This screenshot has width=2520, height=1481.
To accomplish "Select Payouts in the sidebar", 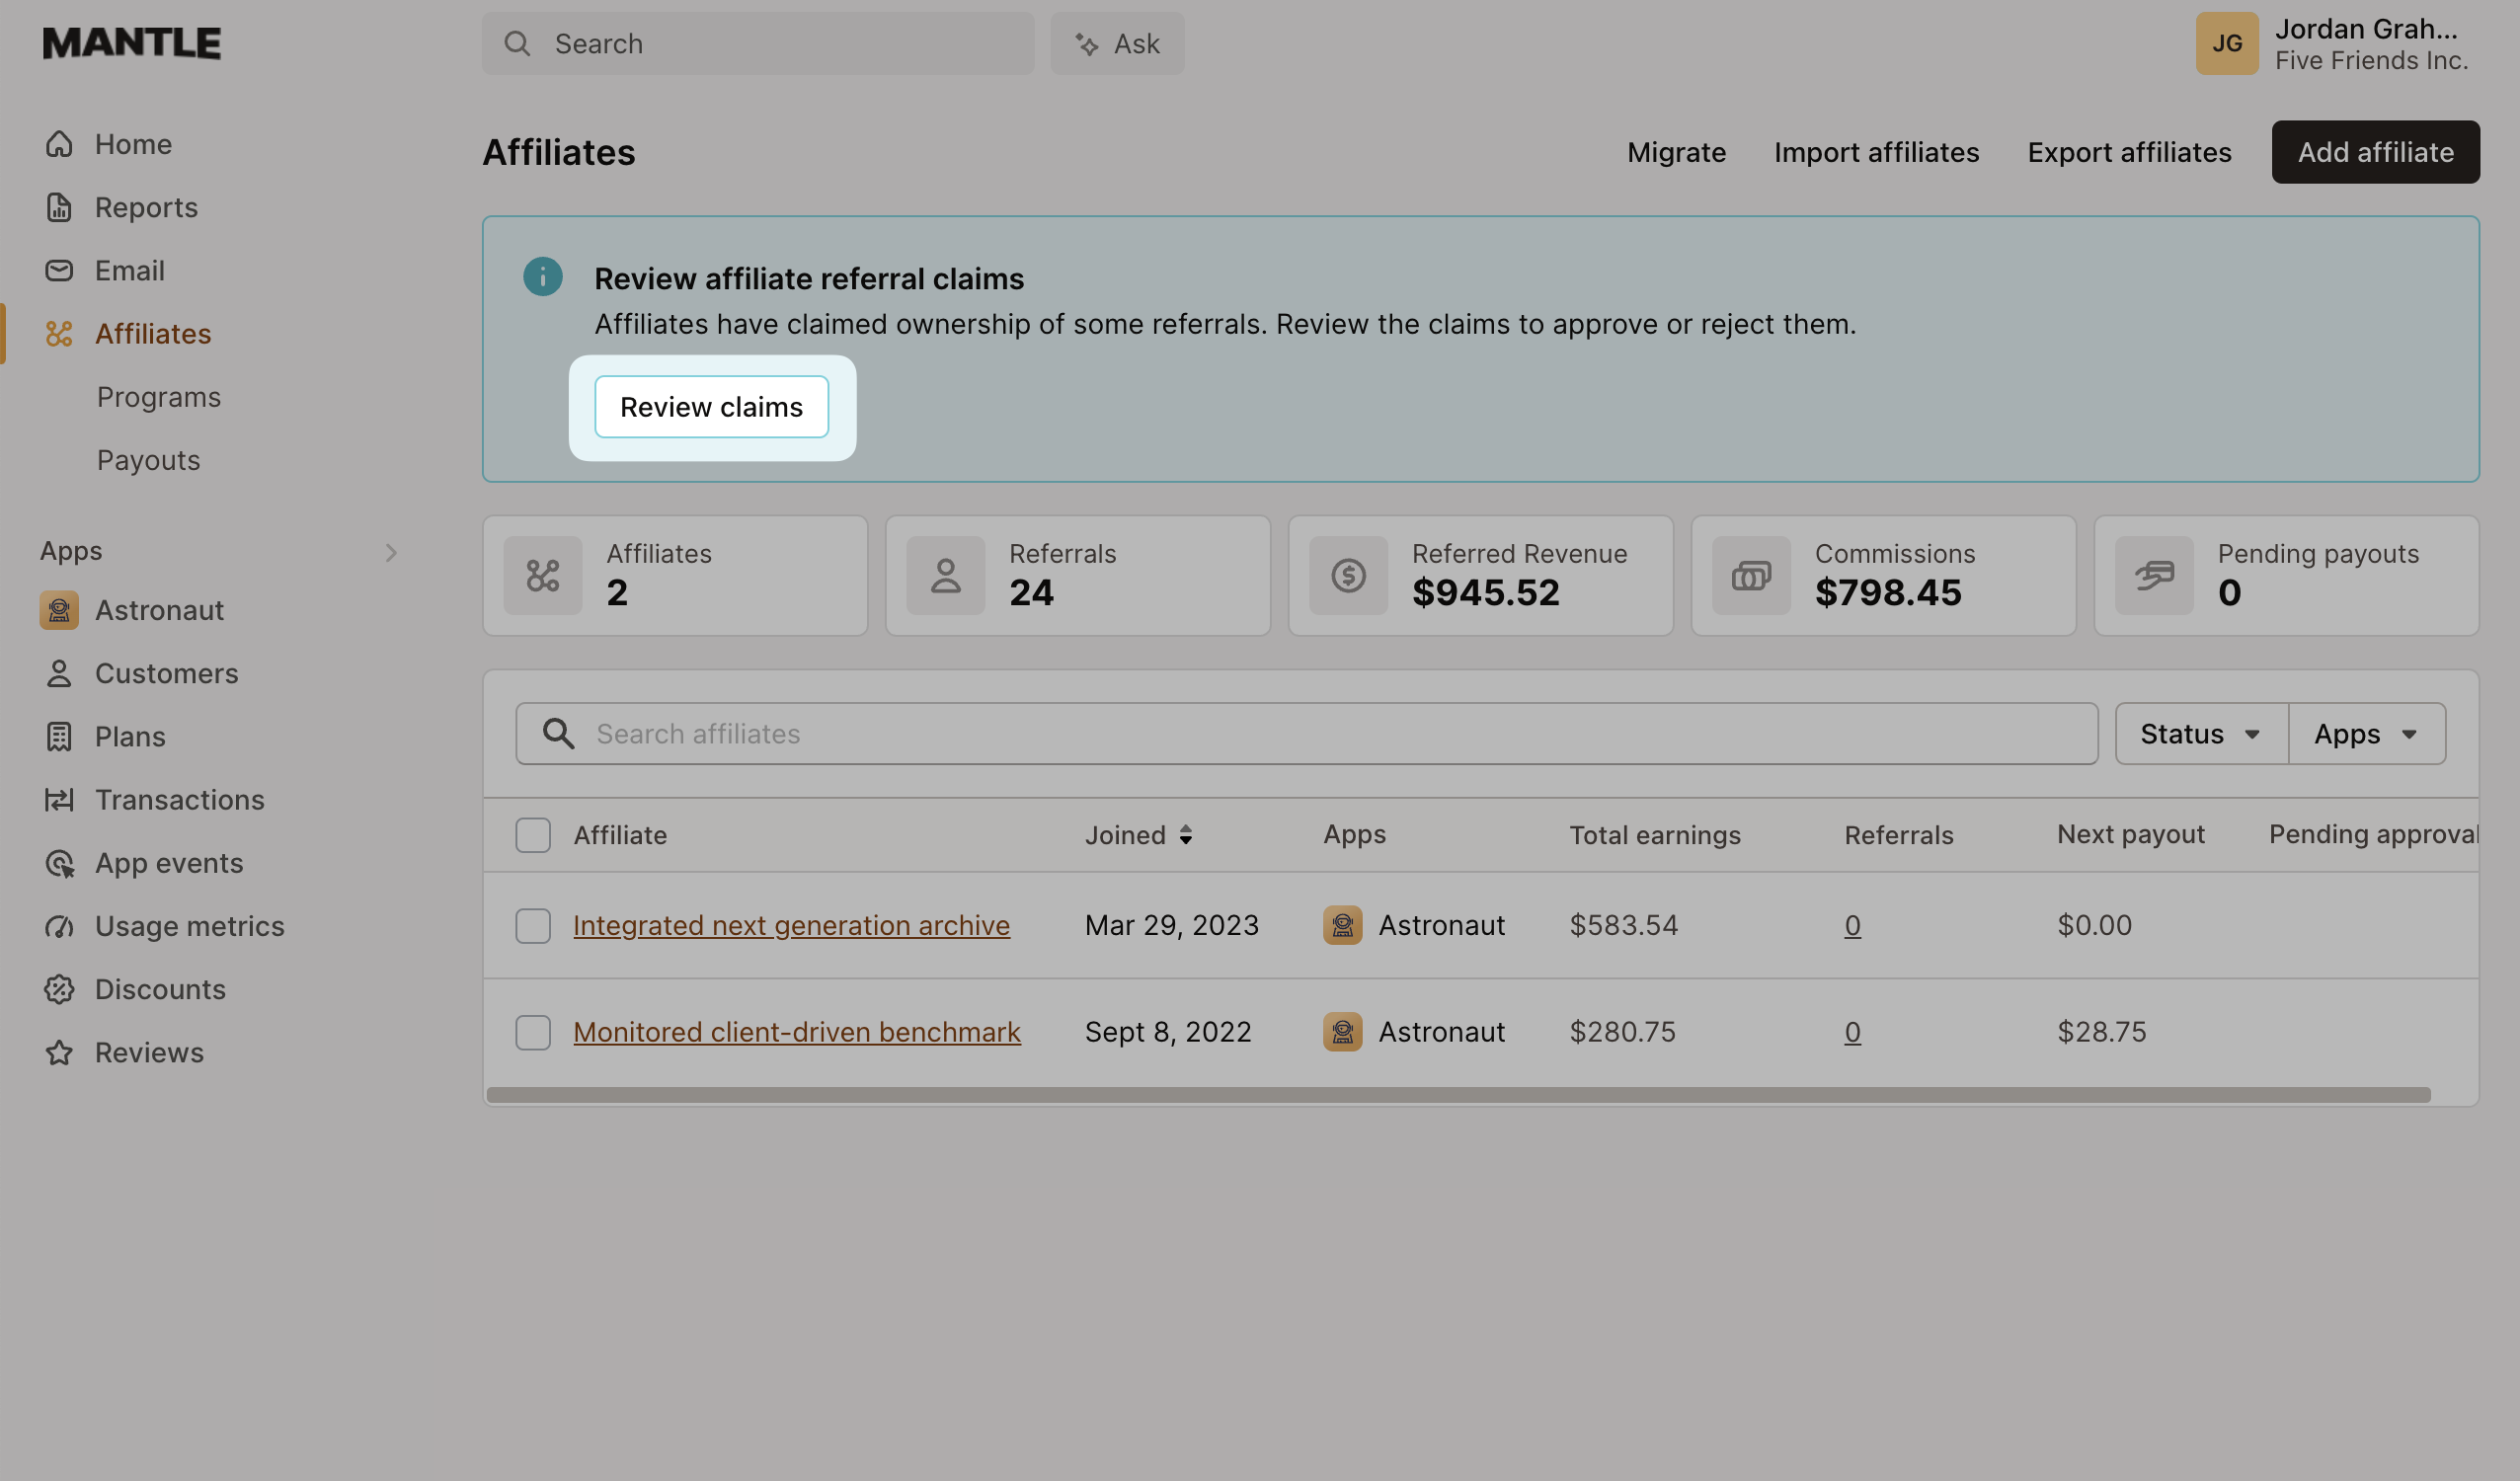I will pyautogui.click(x=148, y=460).
